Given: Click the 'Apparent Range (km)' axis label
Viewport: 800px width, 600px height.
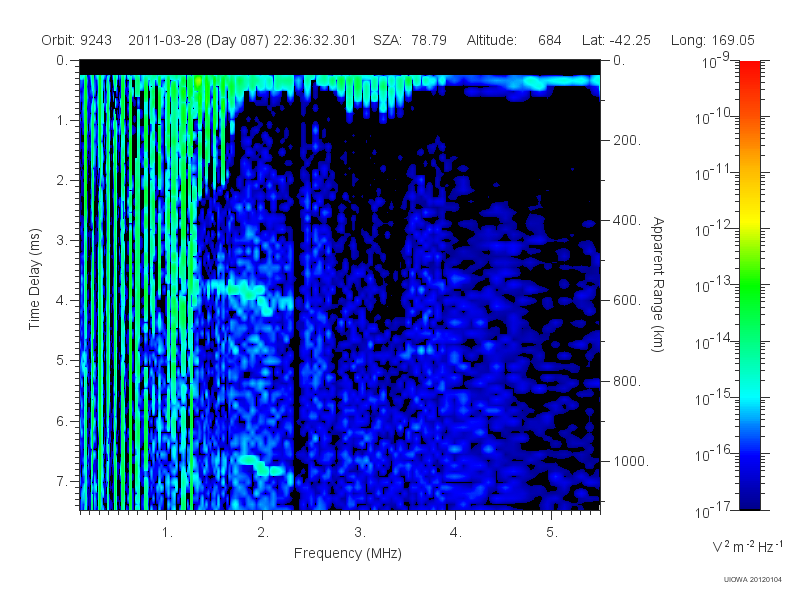Looking at the screenshot, I should (658, 284).
